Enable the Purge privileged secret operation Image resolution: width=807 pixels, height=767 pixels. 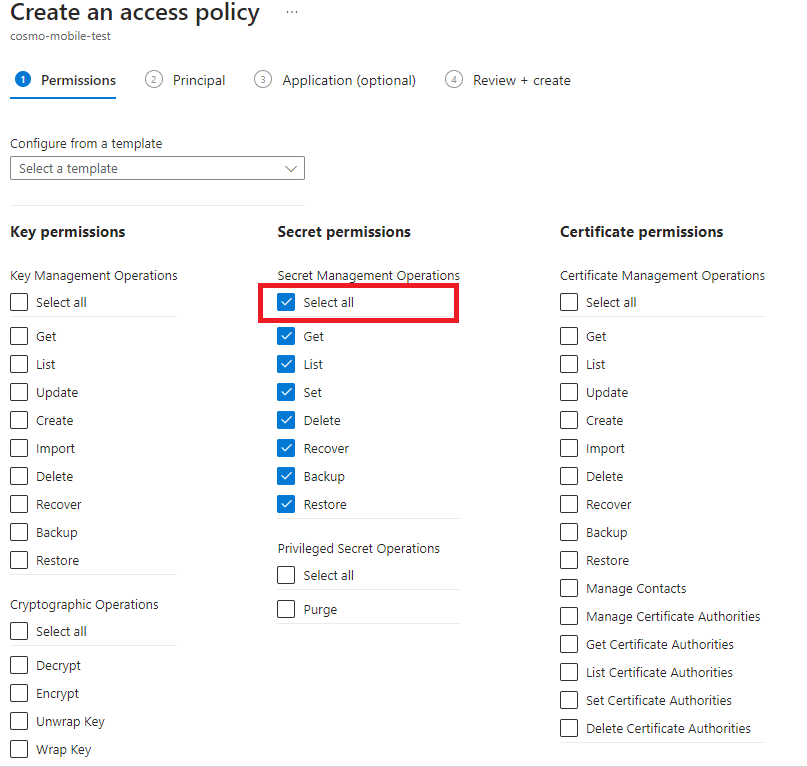point(285,609)
